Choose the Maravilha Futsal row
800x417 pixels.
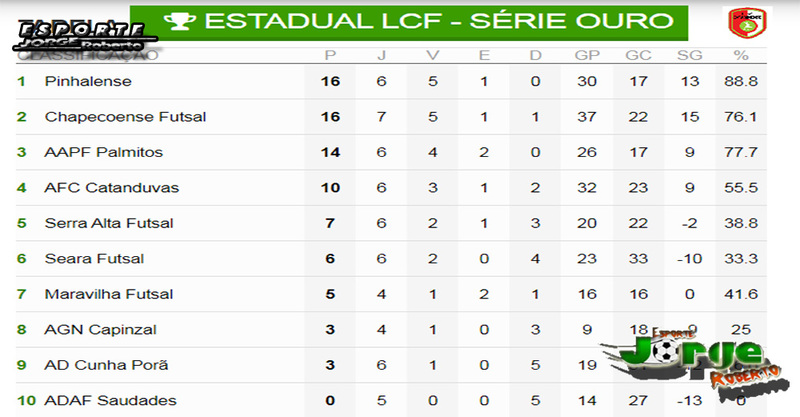point(391,294)
